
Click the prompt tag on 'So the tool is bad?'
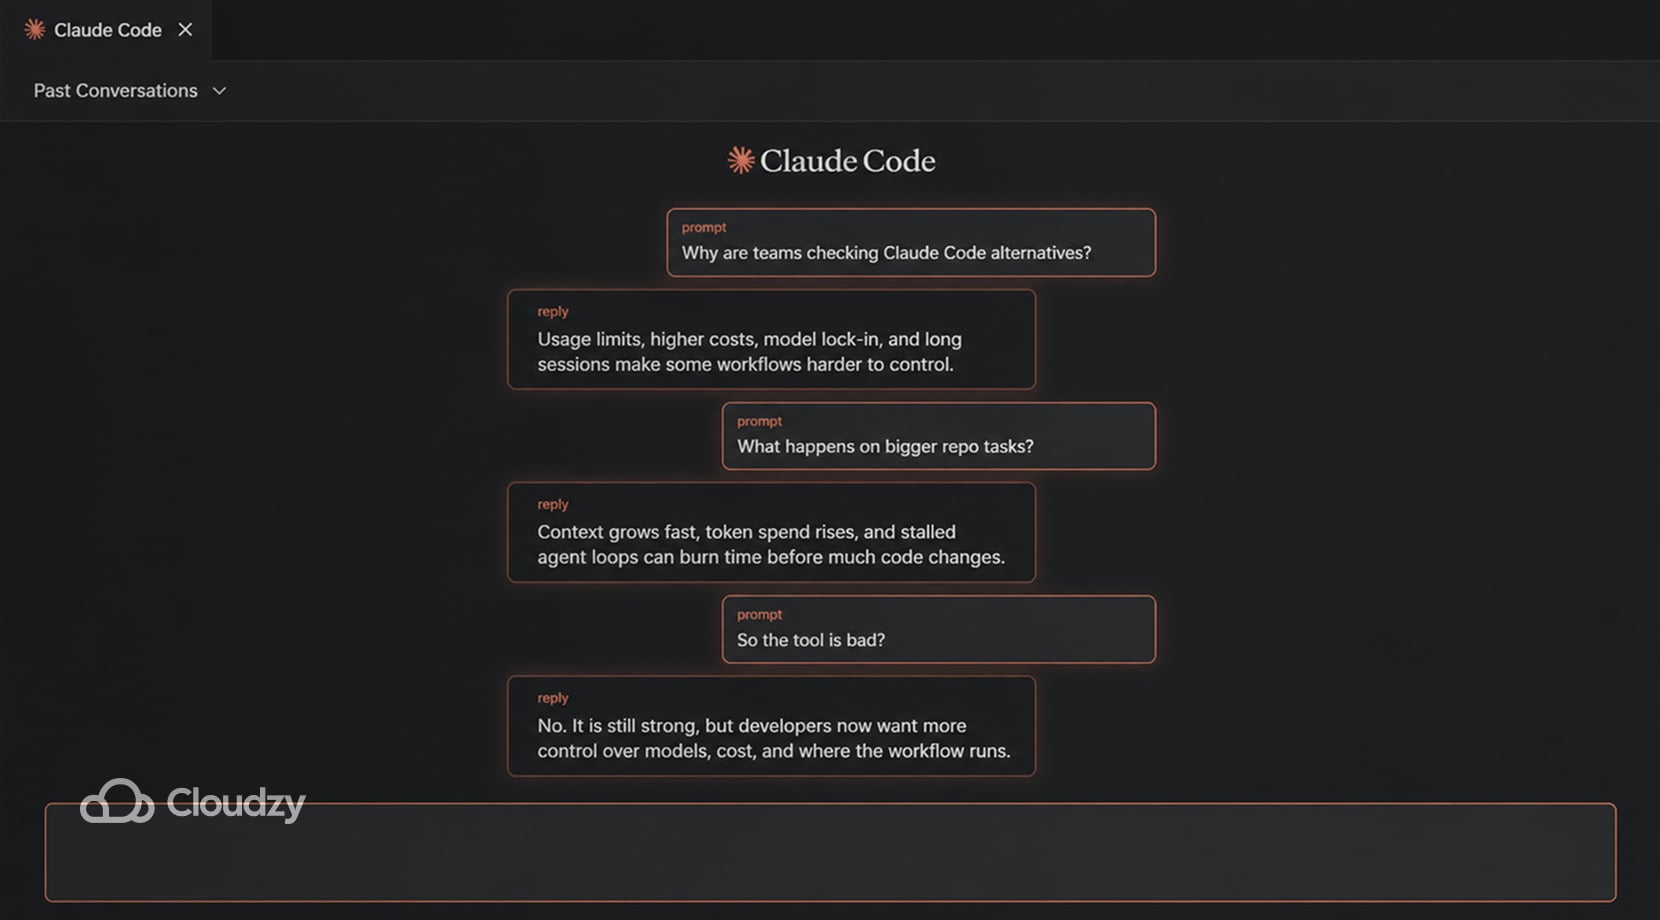pyautogui.click(x=760, y=614)
